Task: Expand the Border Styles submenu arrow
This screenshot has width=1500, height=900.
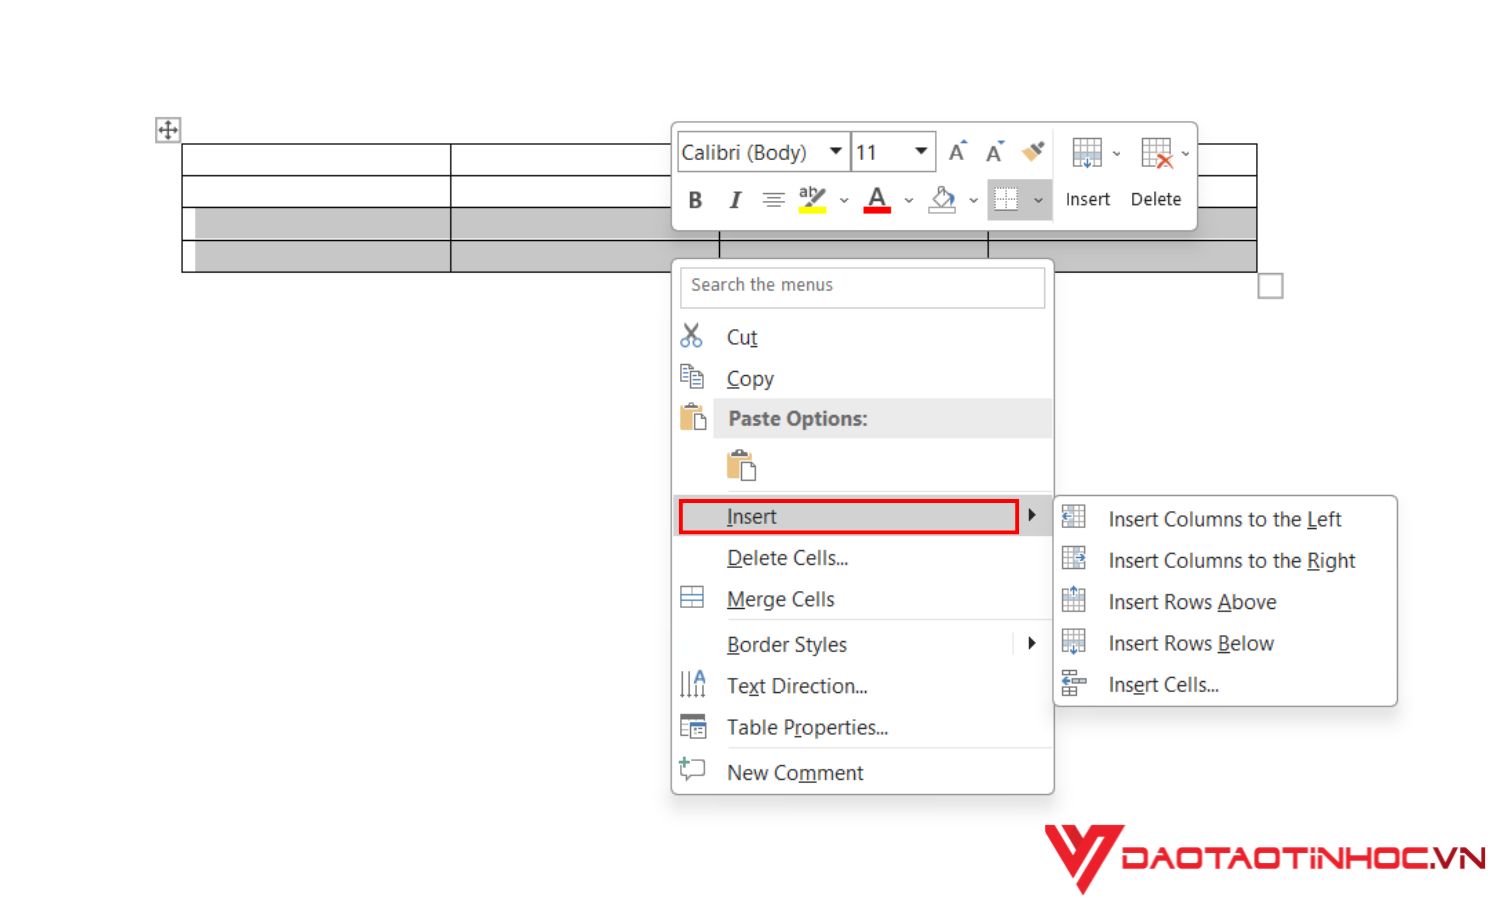Action: click(1032, 643)
